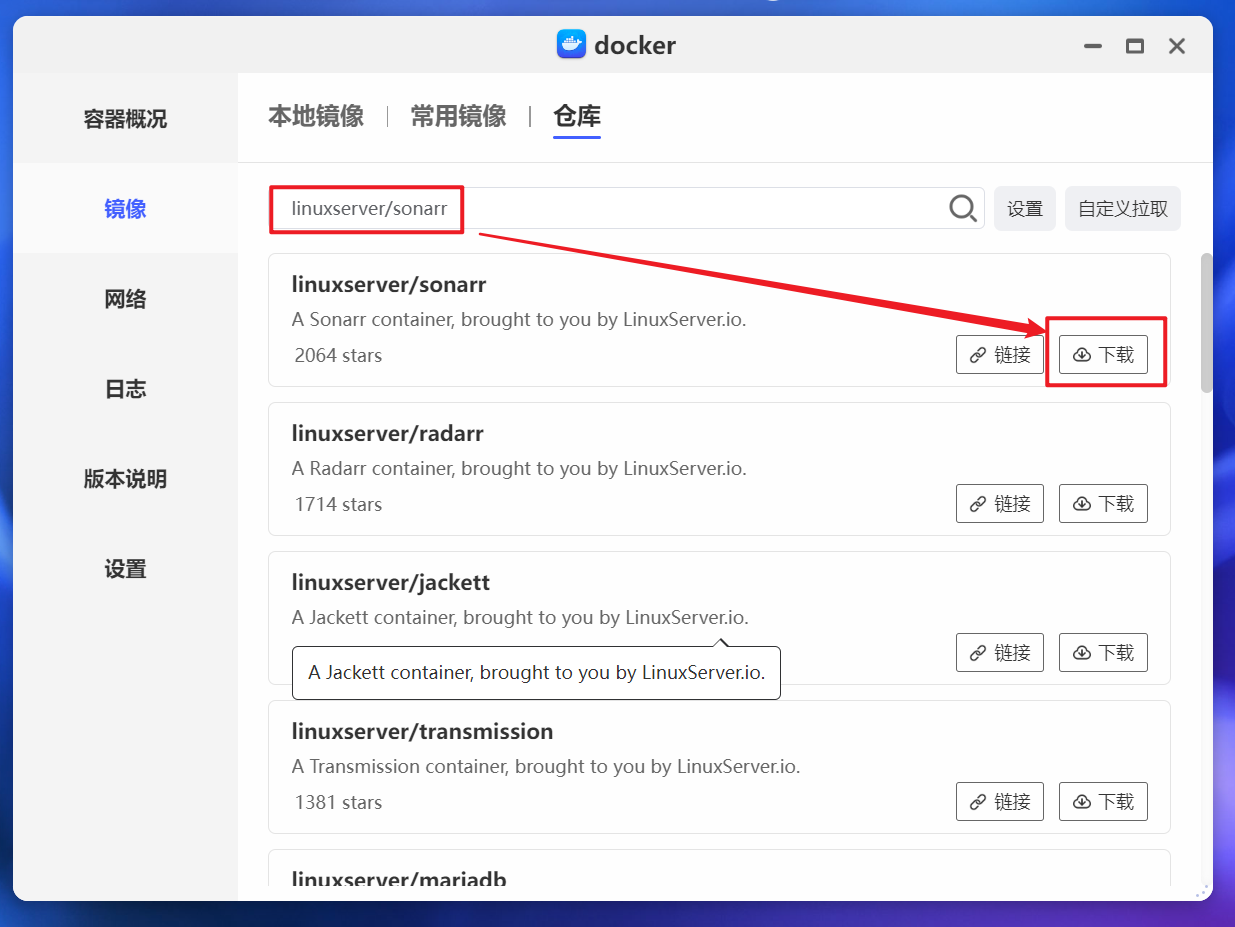Select 镜像 in the sidebar
This screenshot has width=1235, height=927.
[x=125, y=209]
